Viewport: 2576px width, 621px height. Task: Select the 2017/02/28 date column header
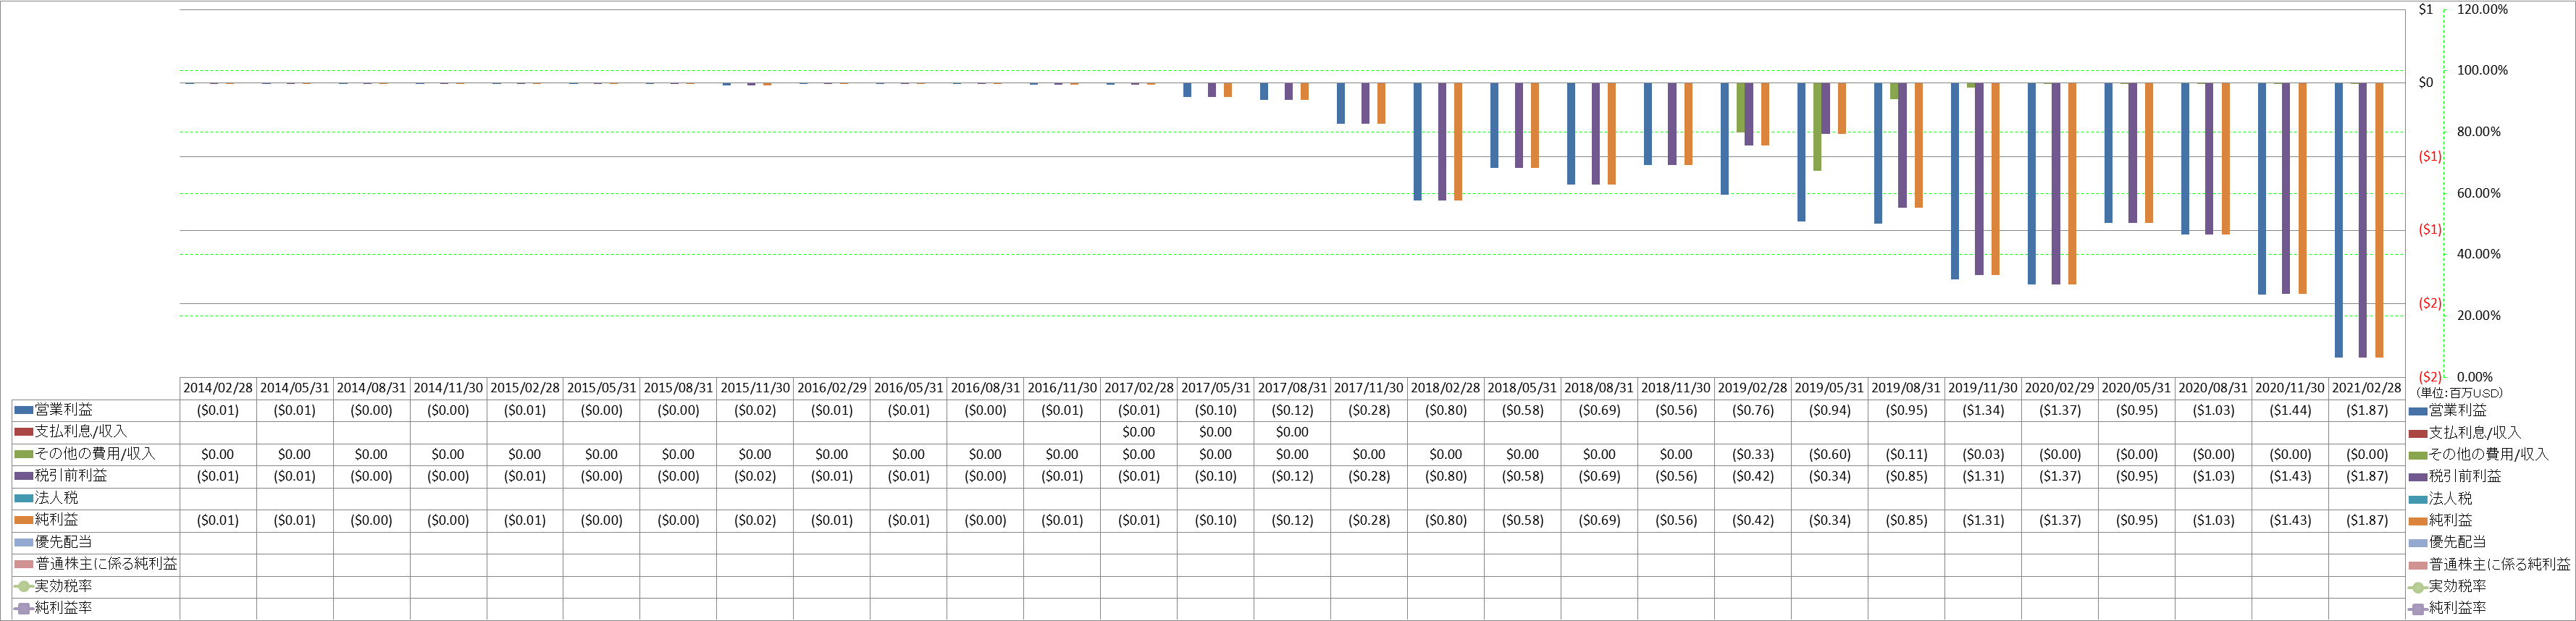pyautogui.click(x=1139, y=388)
